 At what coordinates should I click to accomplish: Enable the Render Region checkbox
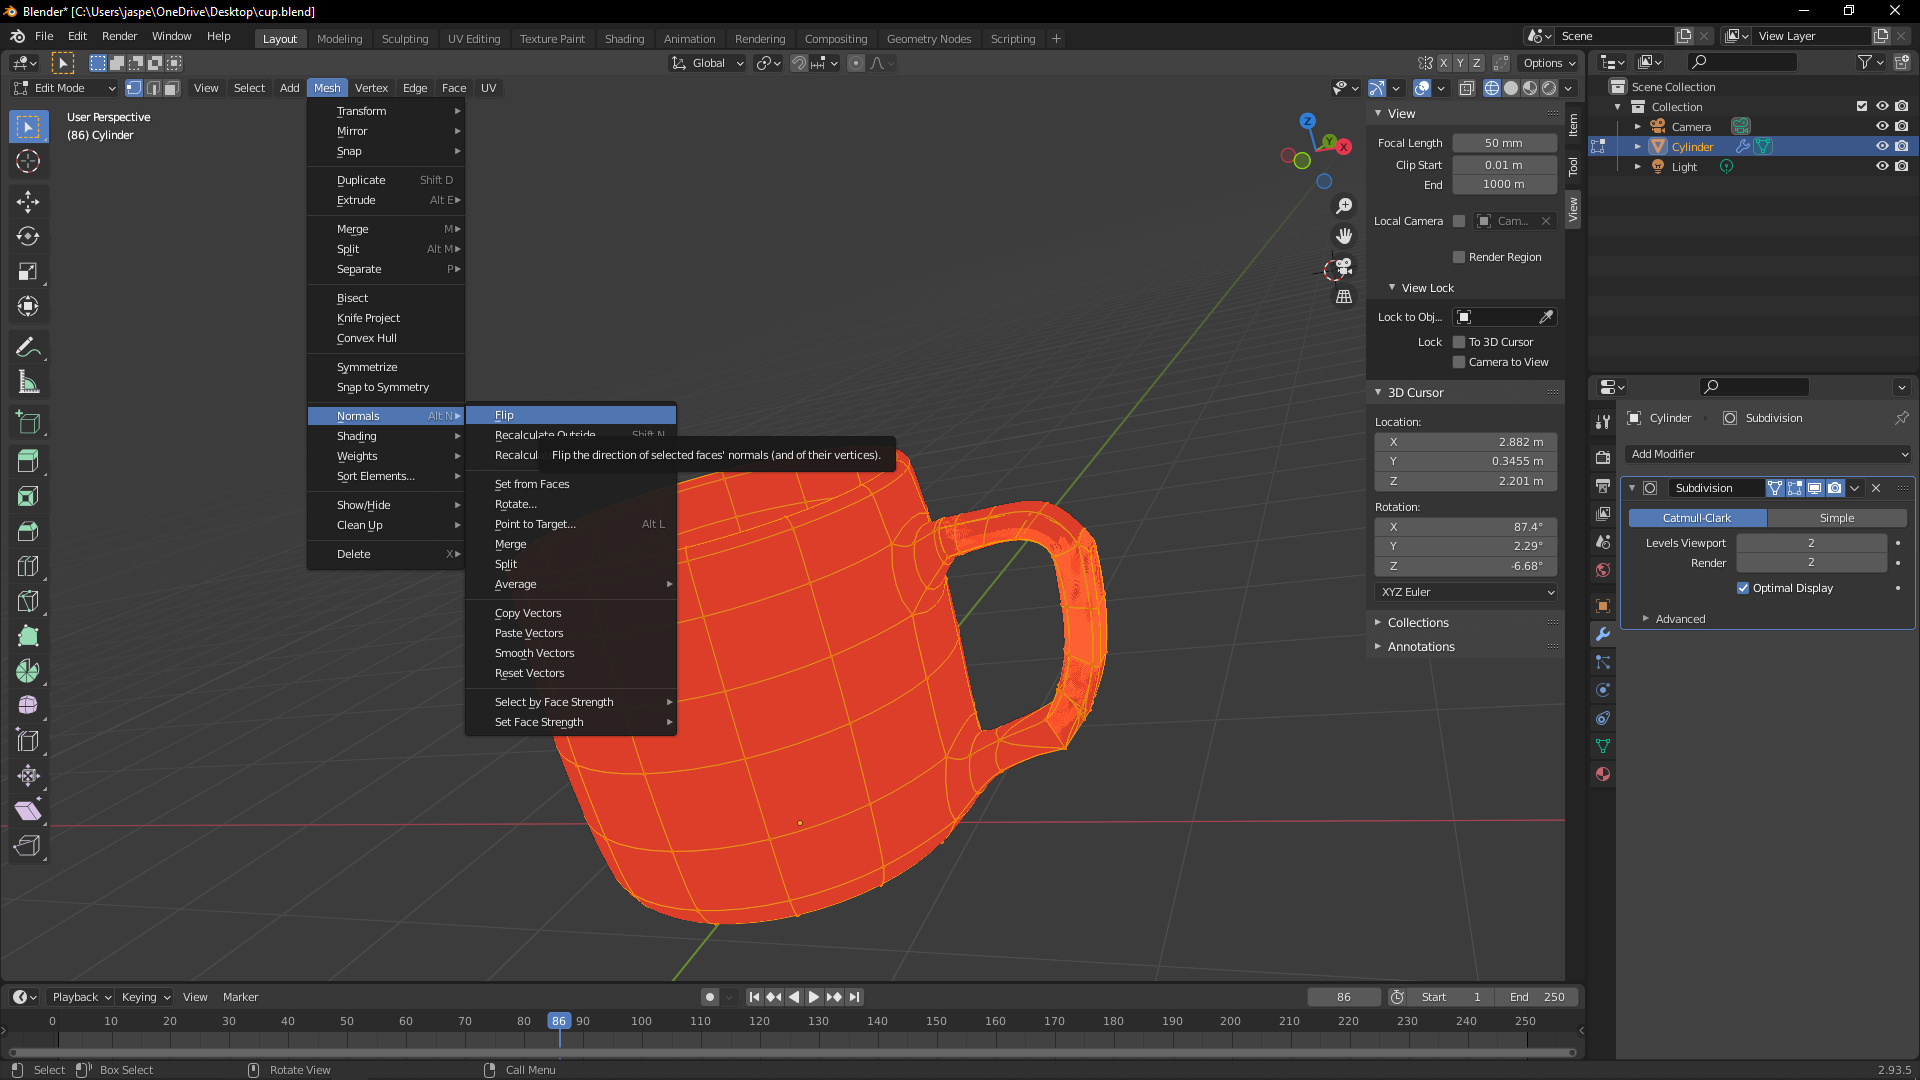(x=1459, y=257)
